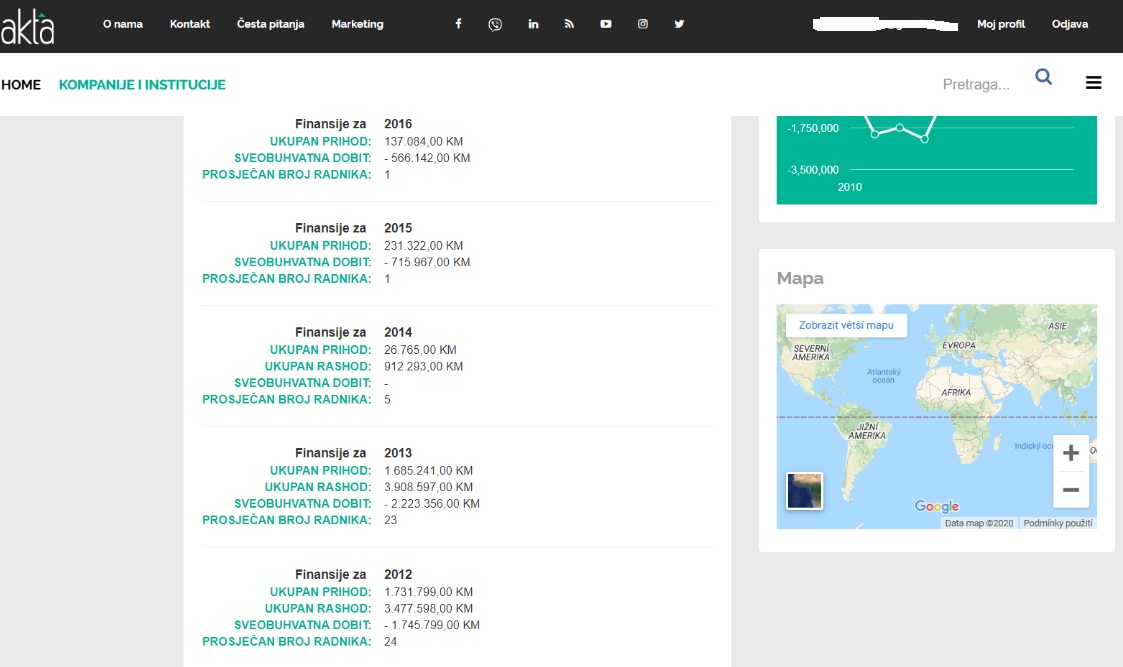
Task: Open the RSS feed icon
Action: pyautogui.click(x=569, y=24)
